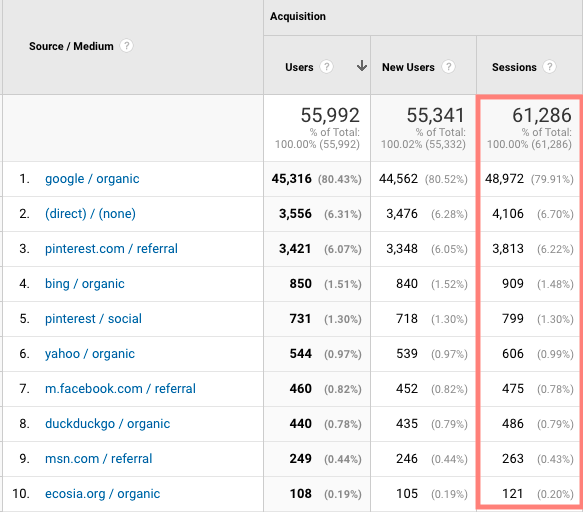
Task: Click the descending sort arrow in Users column
Action: 361,66
